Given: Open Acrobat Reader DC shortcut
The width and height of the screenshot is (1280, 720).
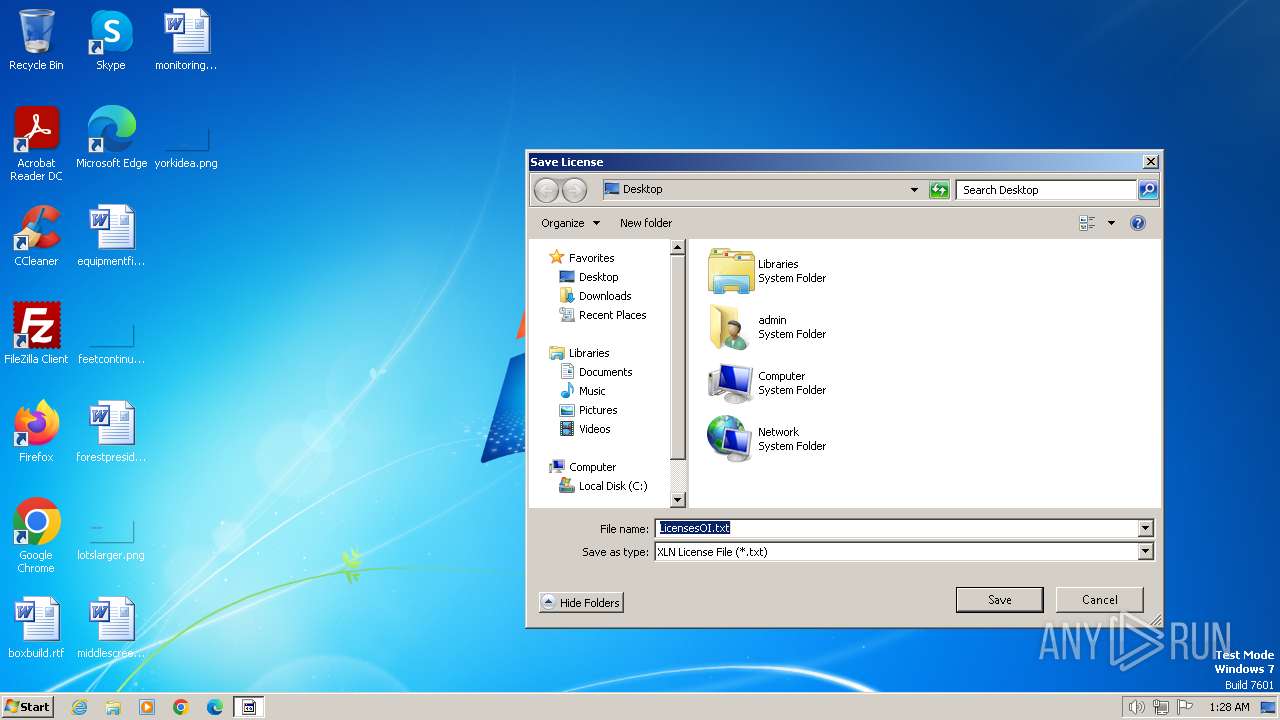Looking at the screenshot, I should 36,144.
